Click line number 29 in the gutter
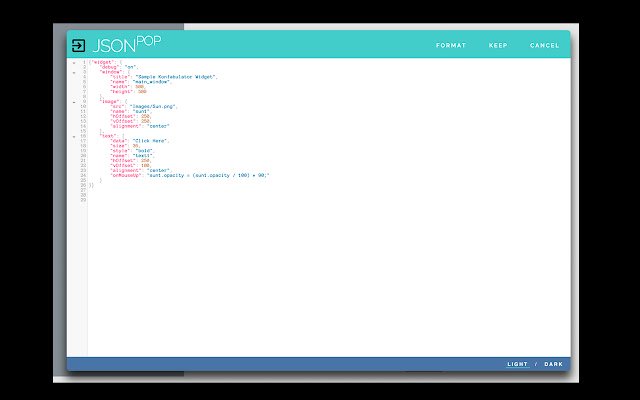This screenshot has height=400, width=640. click(83, 200)
